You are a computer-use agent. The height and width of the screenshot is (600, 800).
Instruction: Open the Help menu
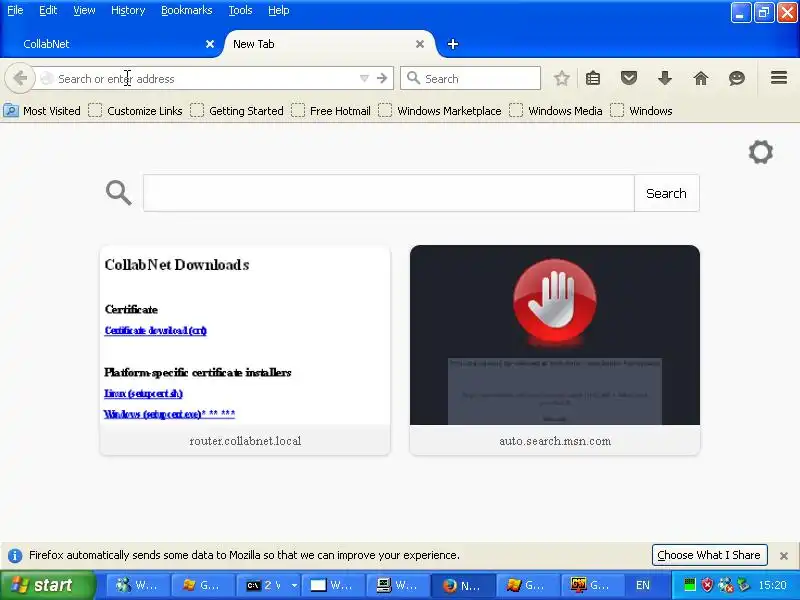(279, 10)
